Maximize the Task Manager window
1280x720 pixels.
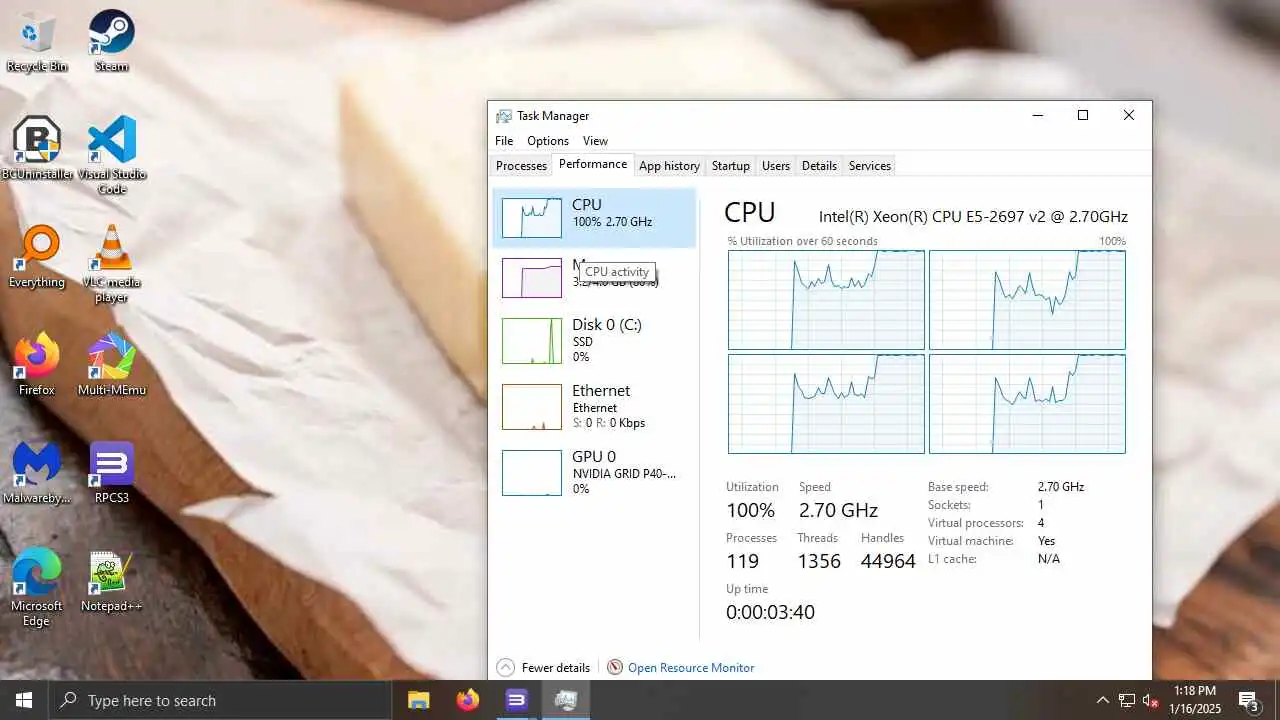1082,115
